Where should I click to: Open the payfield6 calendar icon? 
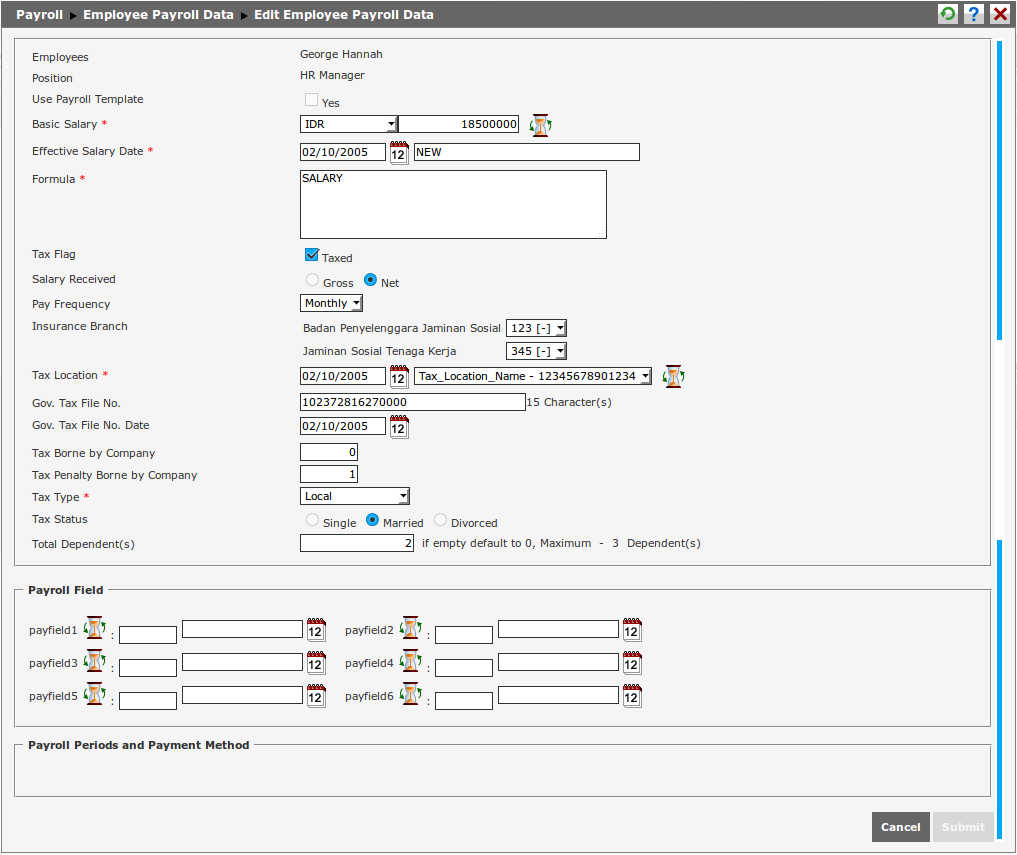(x=632, y=696)
